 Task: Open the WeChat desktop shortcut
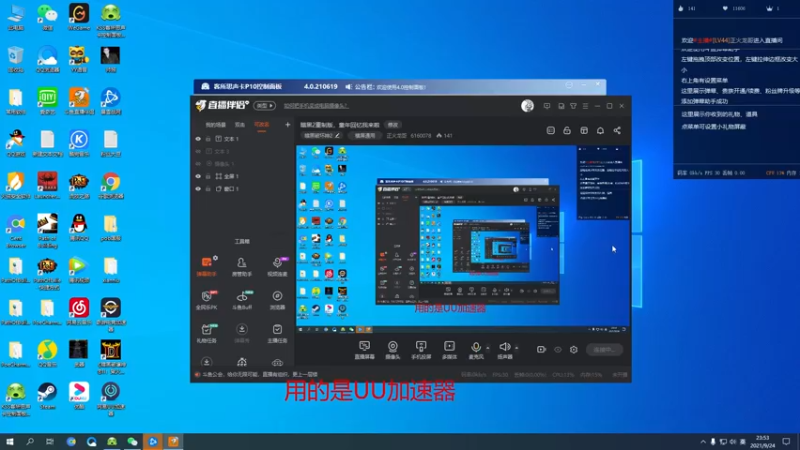47,18
